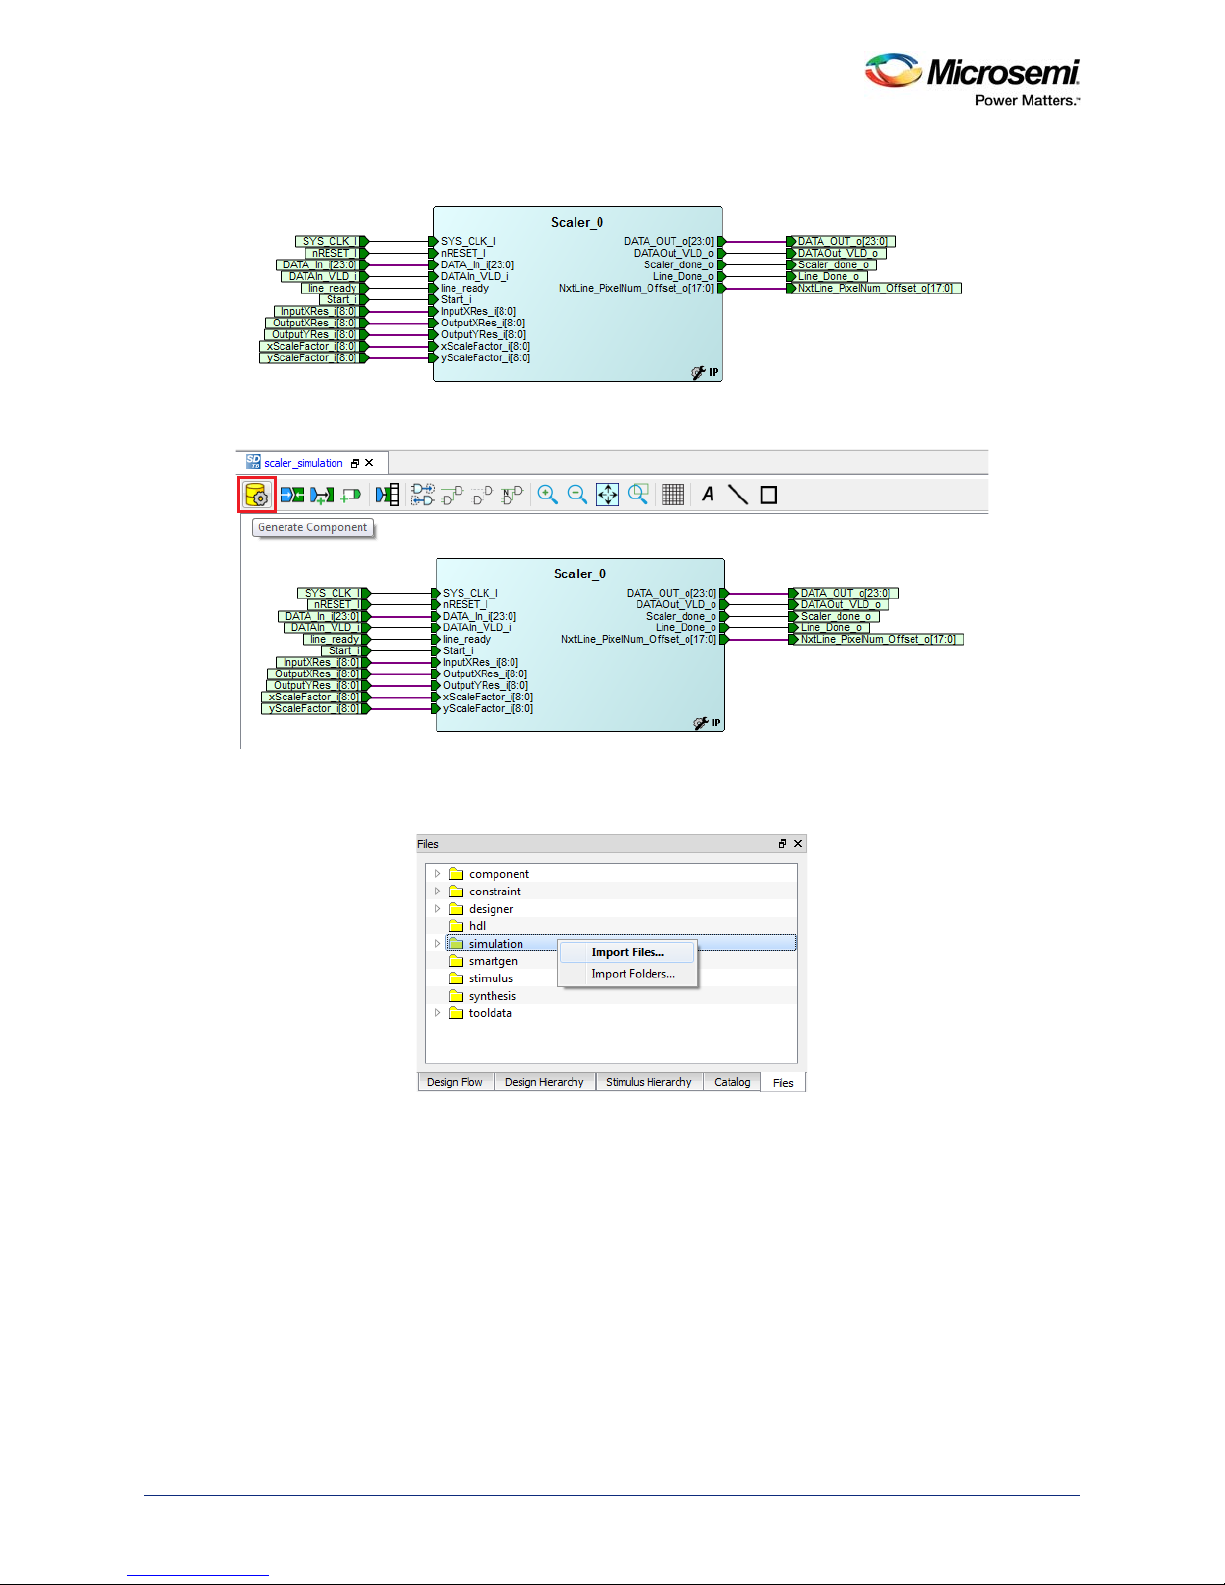This screenshot has height=1585, width=1225.
Task: Choose Import Files... from context menu
Action: (627, 952)
